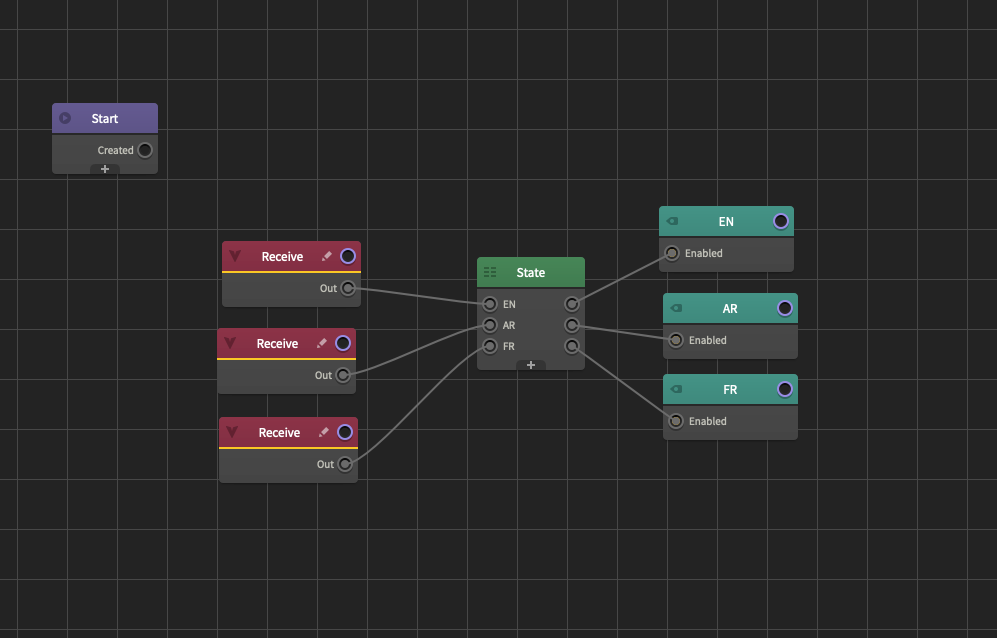Viewport: 997px width, 638px height.
Task: Click the play icon on the Start node
Action: click(x=64, y=117)
